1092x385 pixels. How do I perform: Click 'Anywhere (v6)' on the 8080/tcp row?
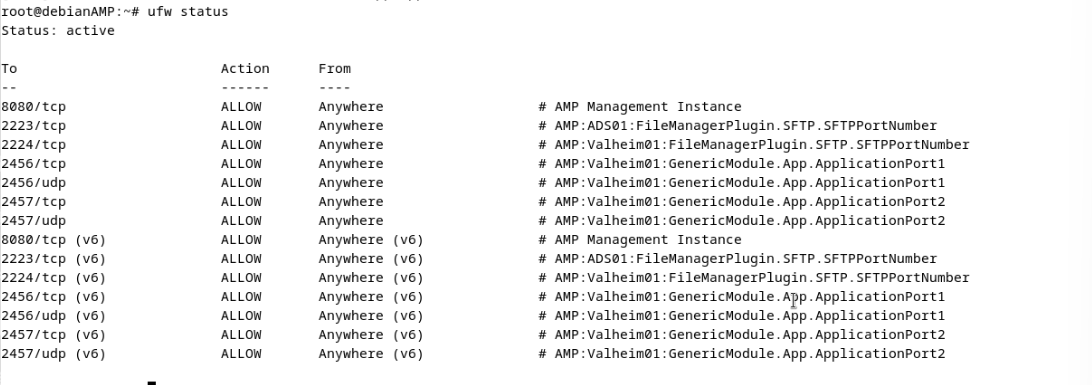coord(371,239)
